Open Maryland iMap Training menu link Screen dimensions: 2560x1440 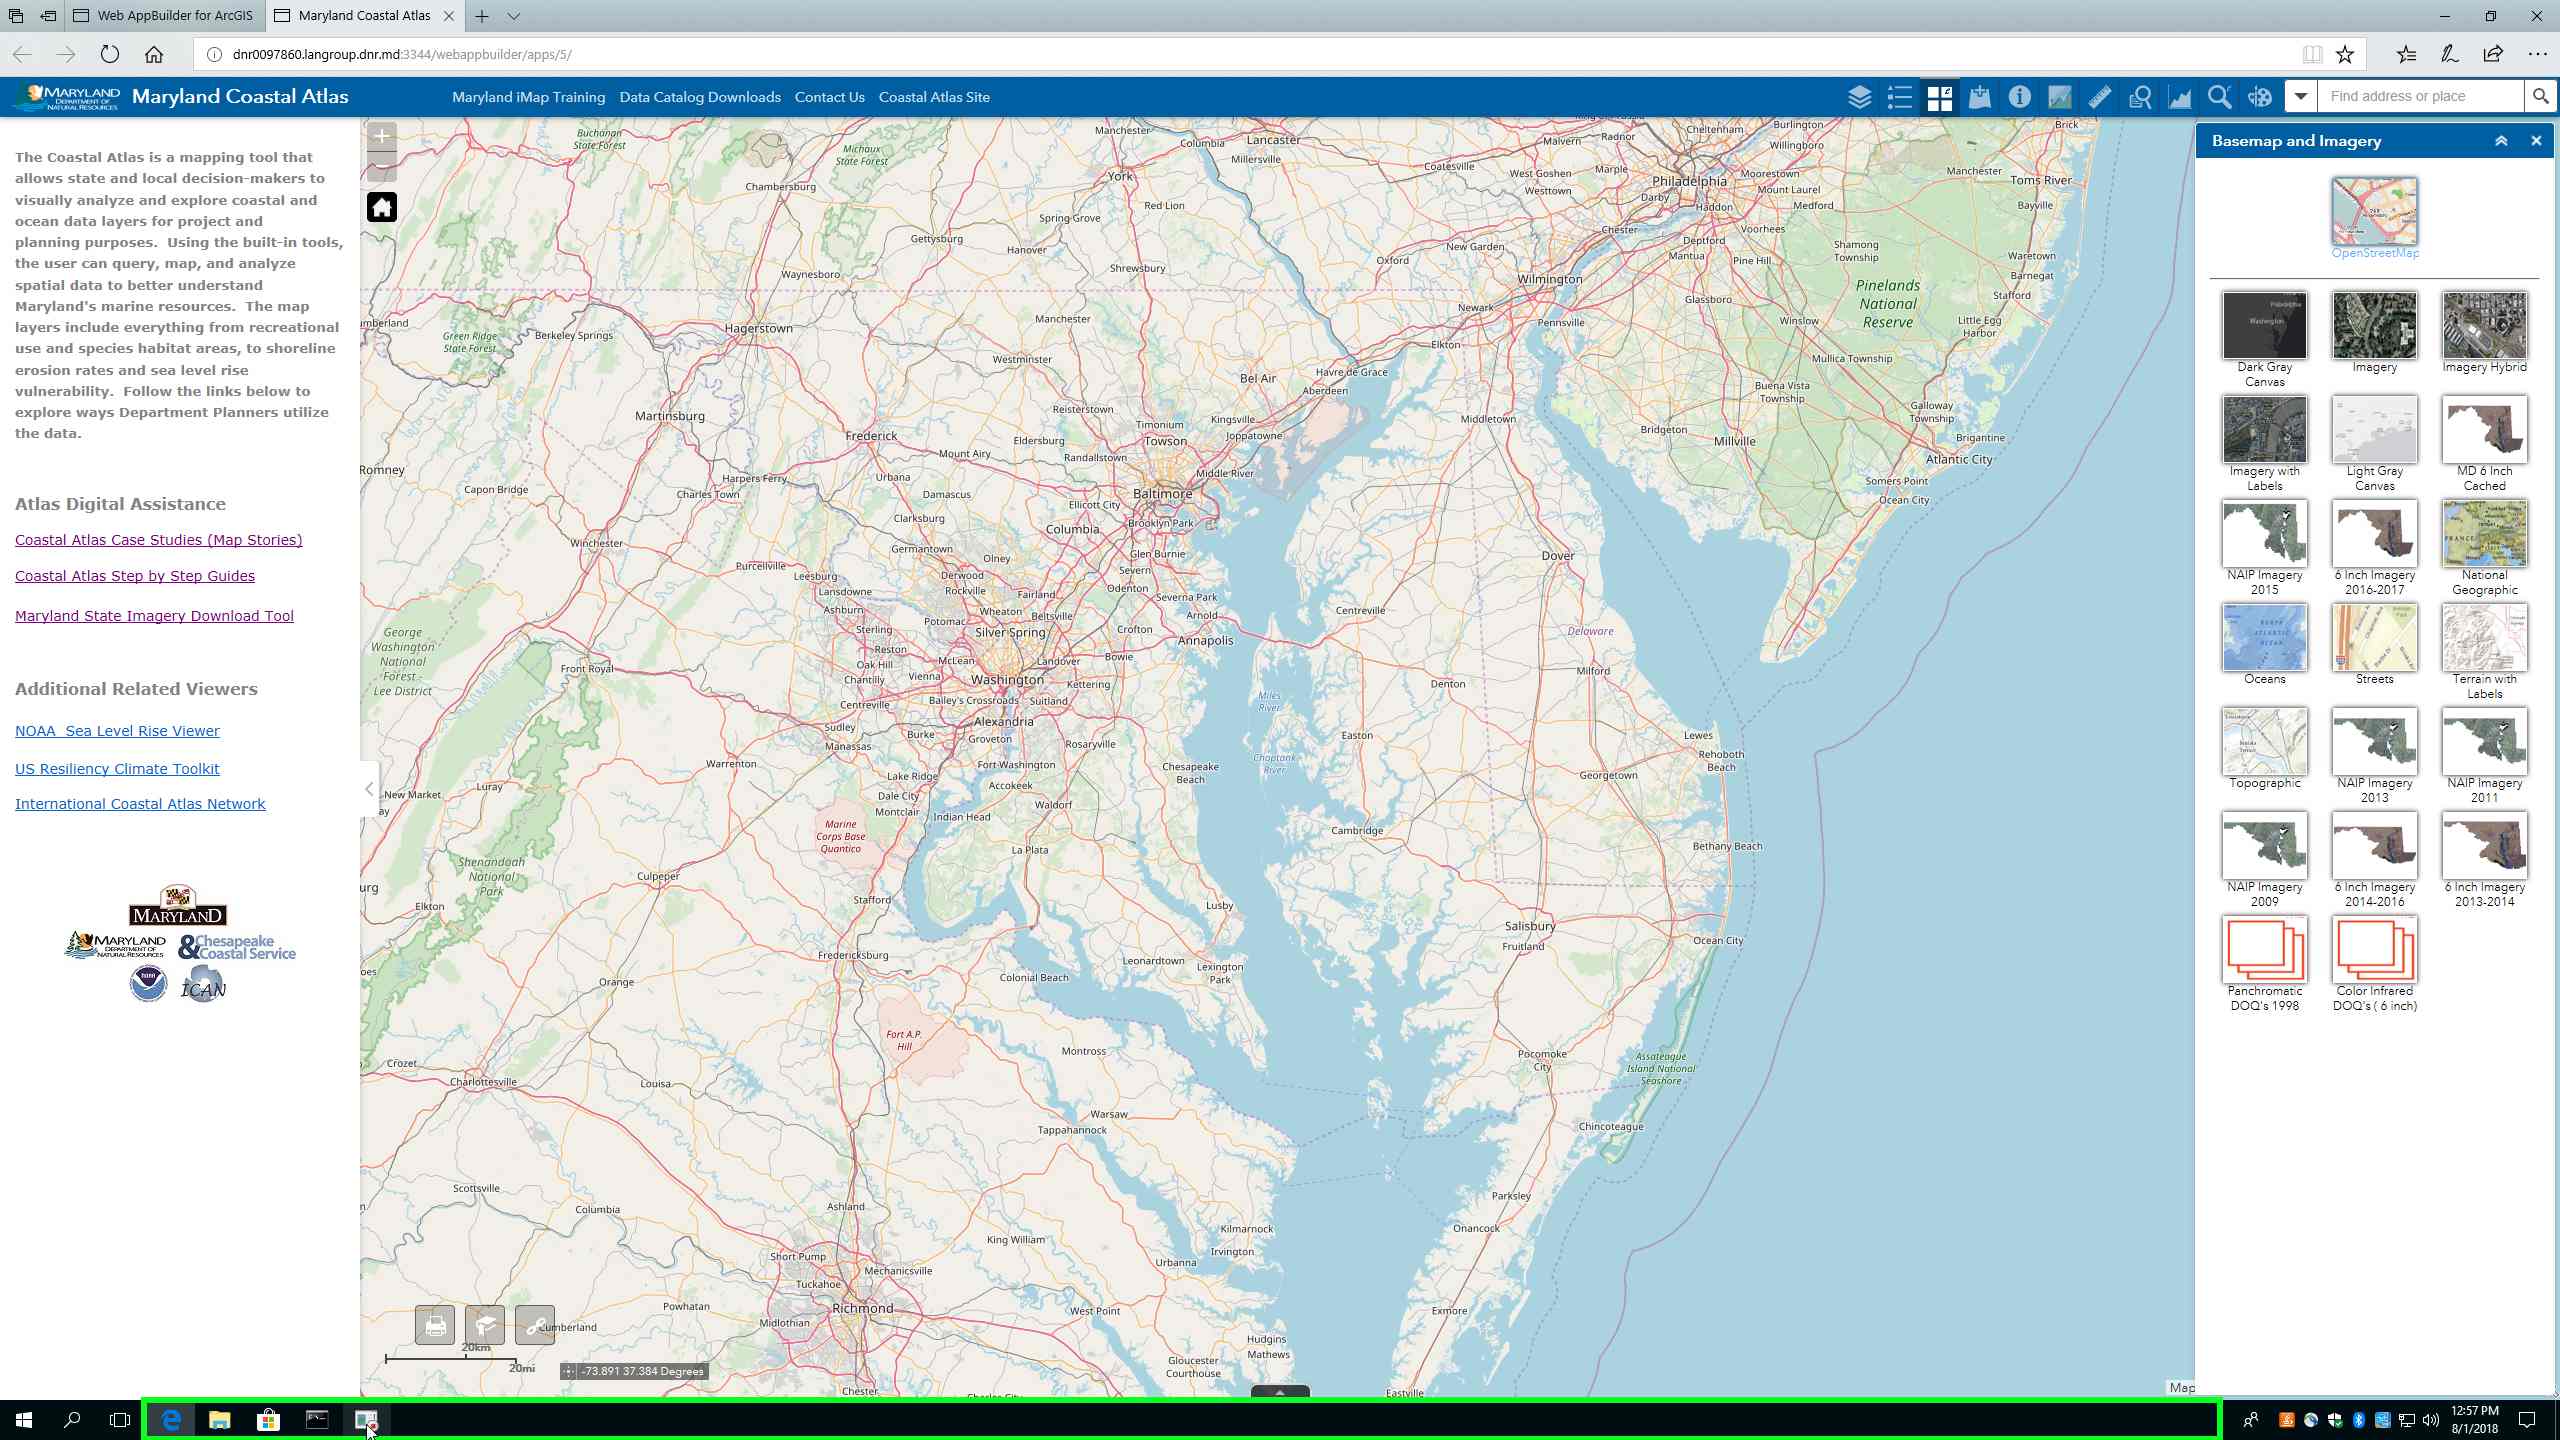(528, 97)
